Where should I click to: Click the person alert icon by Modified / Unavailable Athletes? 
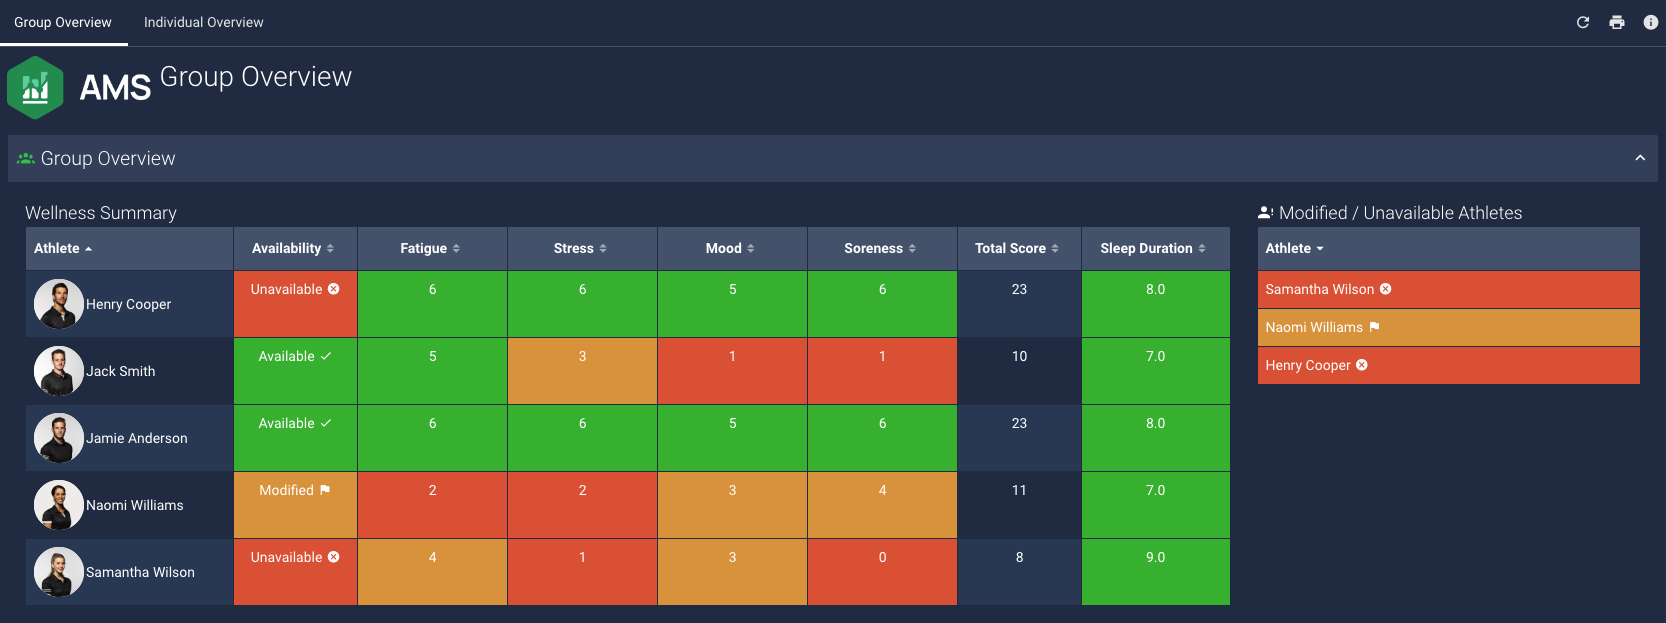pyautogui.click(x=1266, y=212)
